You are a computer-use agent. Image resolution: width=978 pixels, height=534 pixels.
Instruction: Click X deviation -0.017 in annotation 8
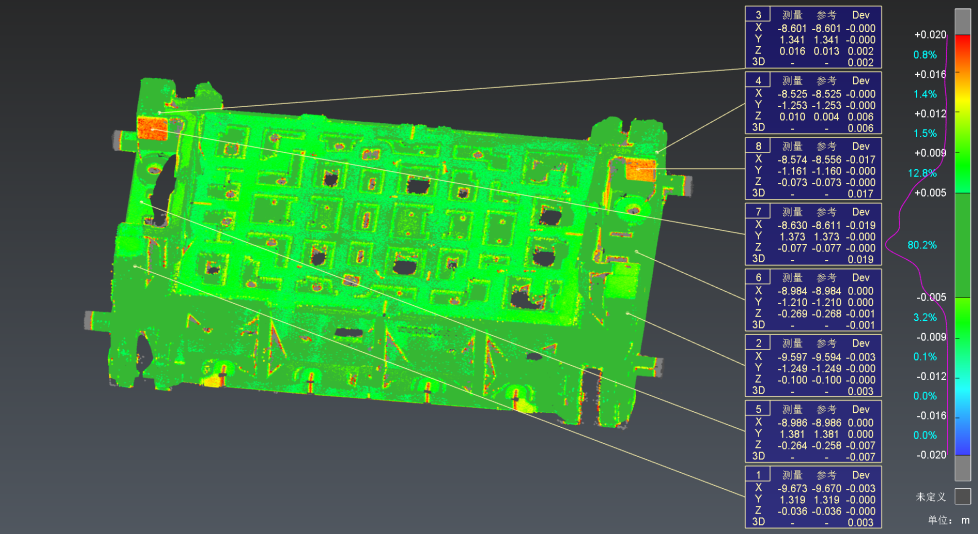pos(861,160)
